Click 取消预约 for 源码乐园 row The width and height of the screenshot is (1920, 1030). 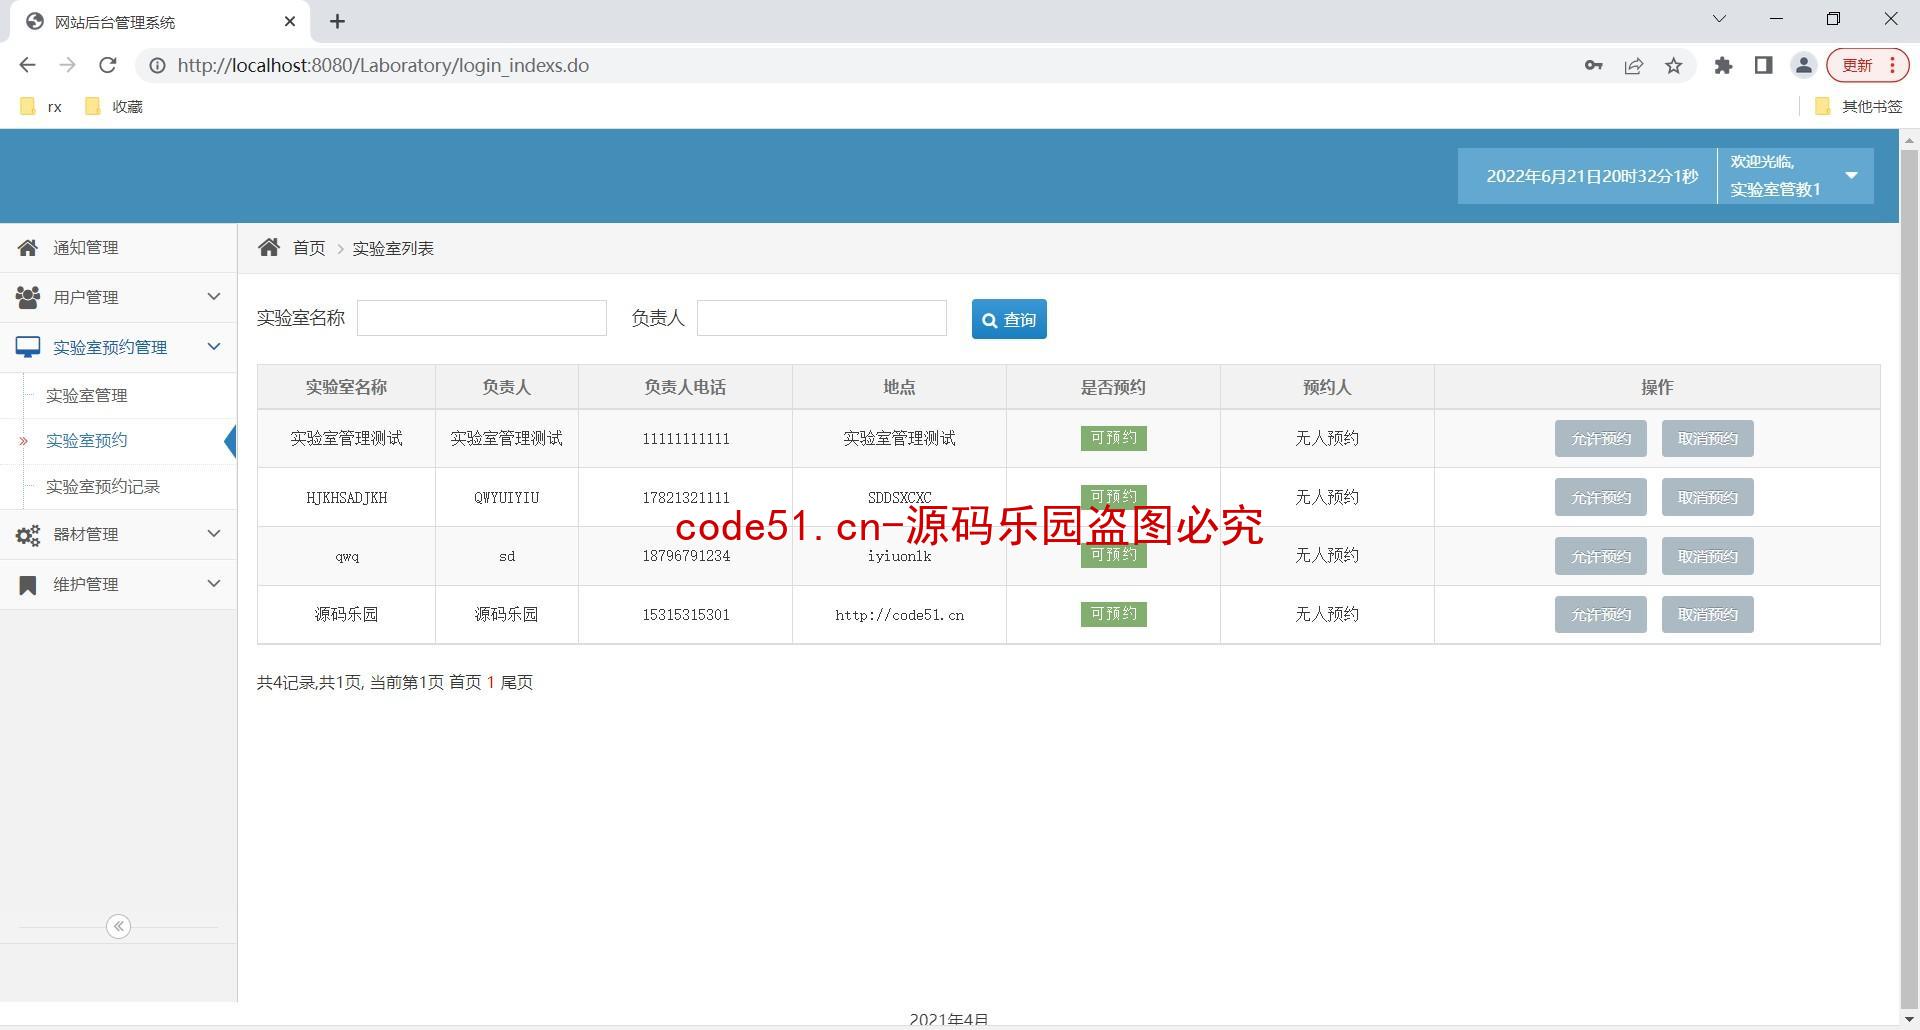[1707, 615]
